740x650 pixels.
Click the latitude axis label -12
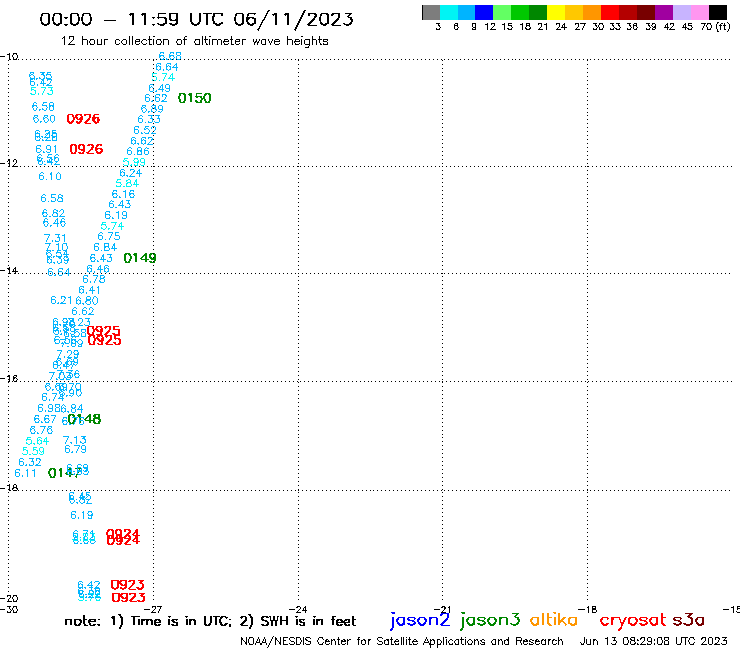pos(9,163)
